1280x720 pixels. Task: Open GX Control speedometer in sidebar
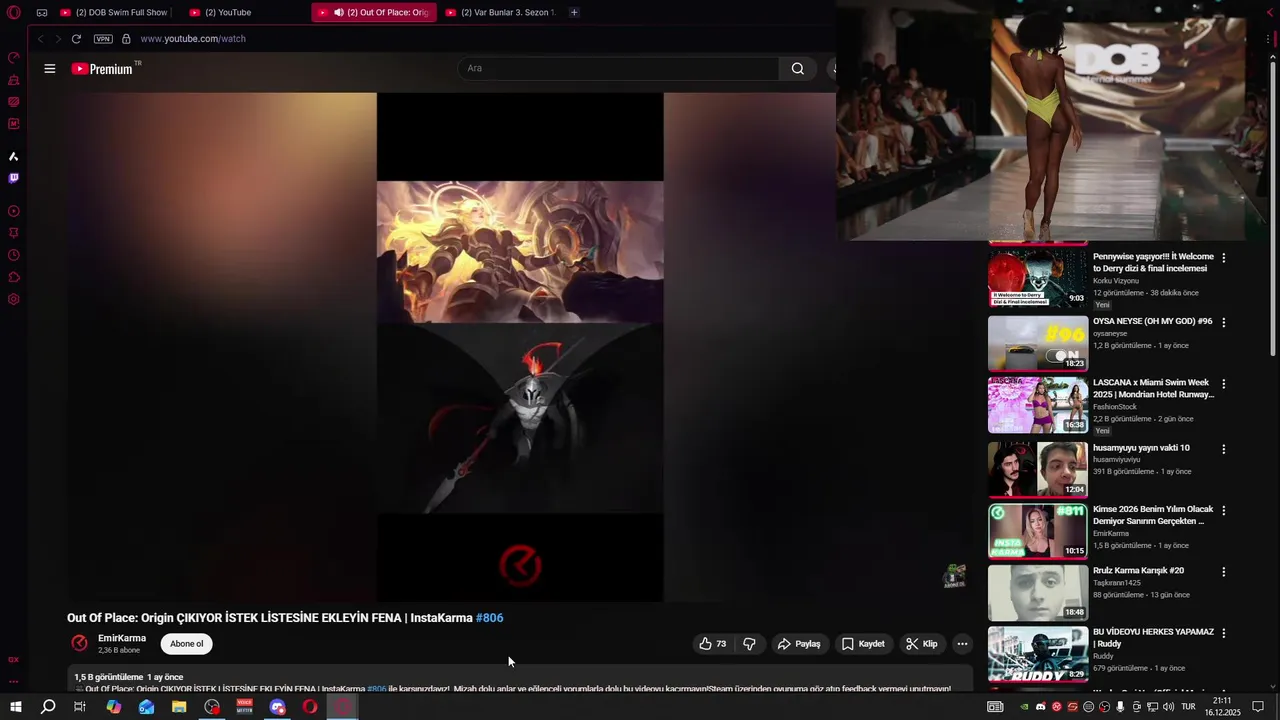[13, 58]
